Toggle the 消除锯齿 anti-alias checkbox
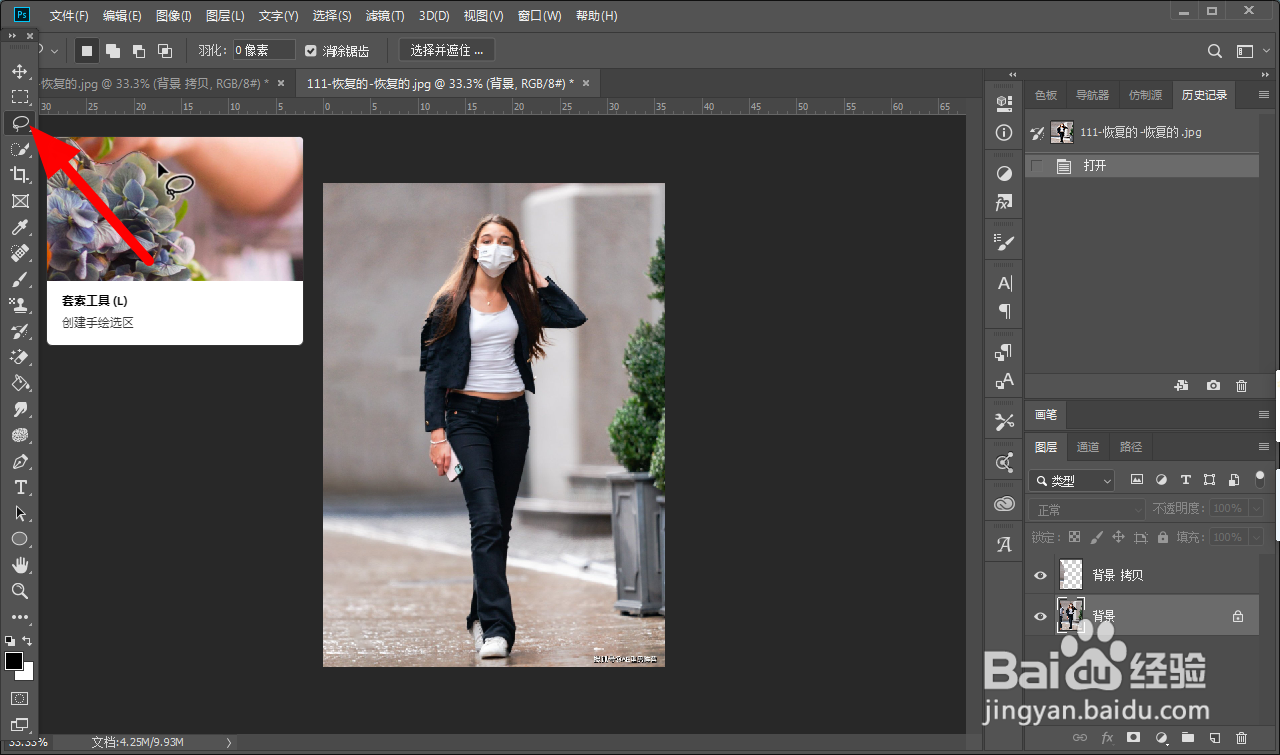The width and height of the screenshot is (1280, 755). [x=311, y=50]
